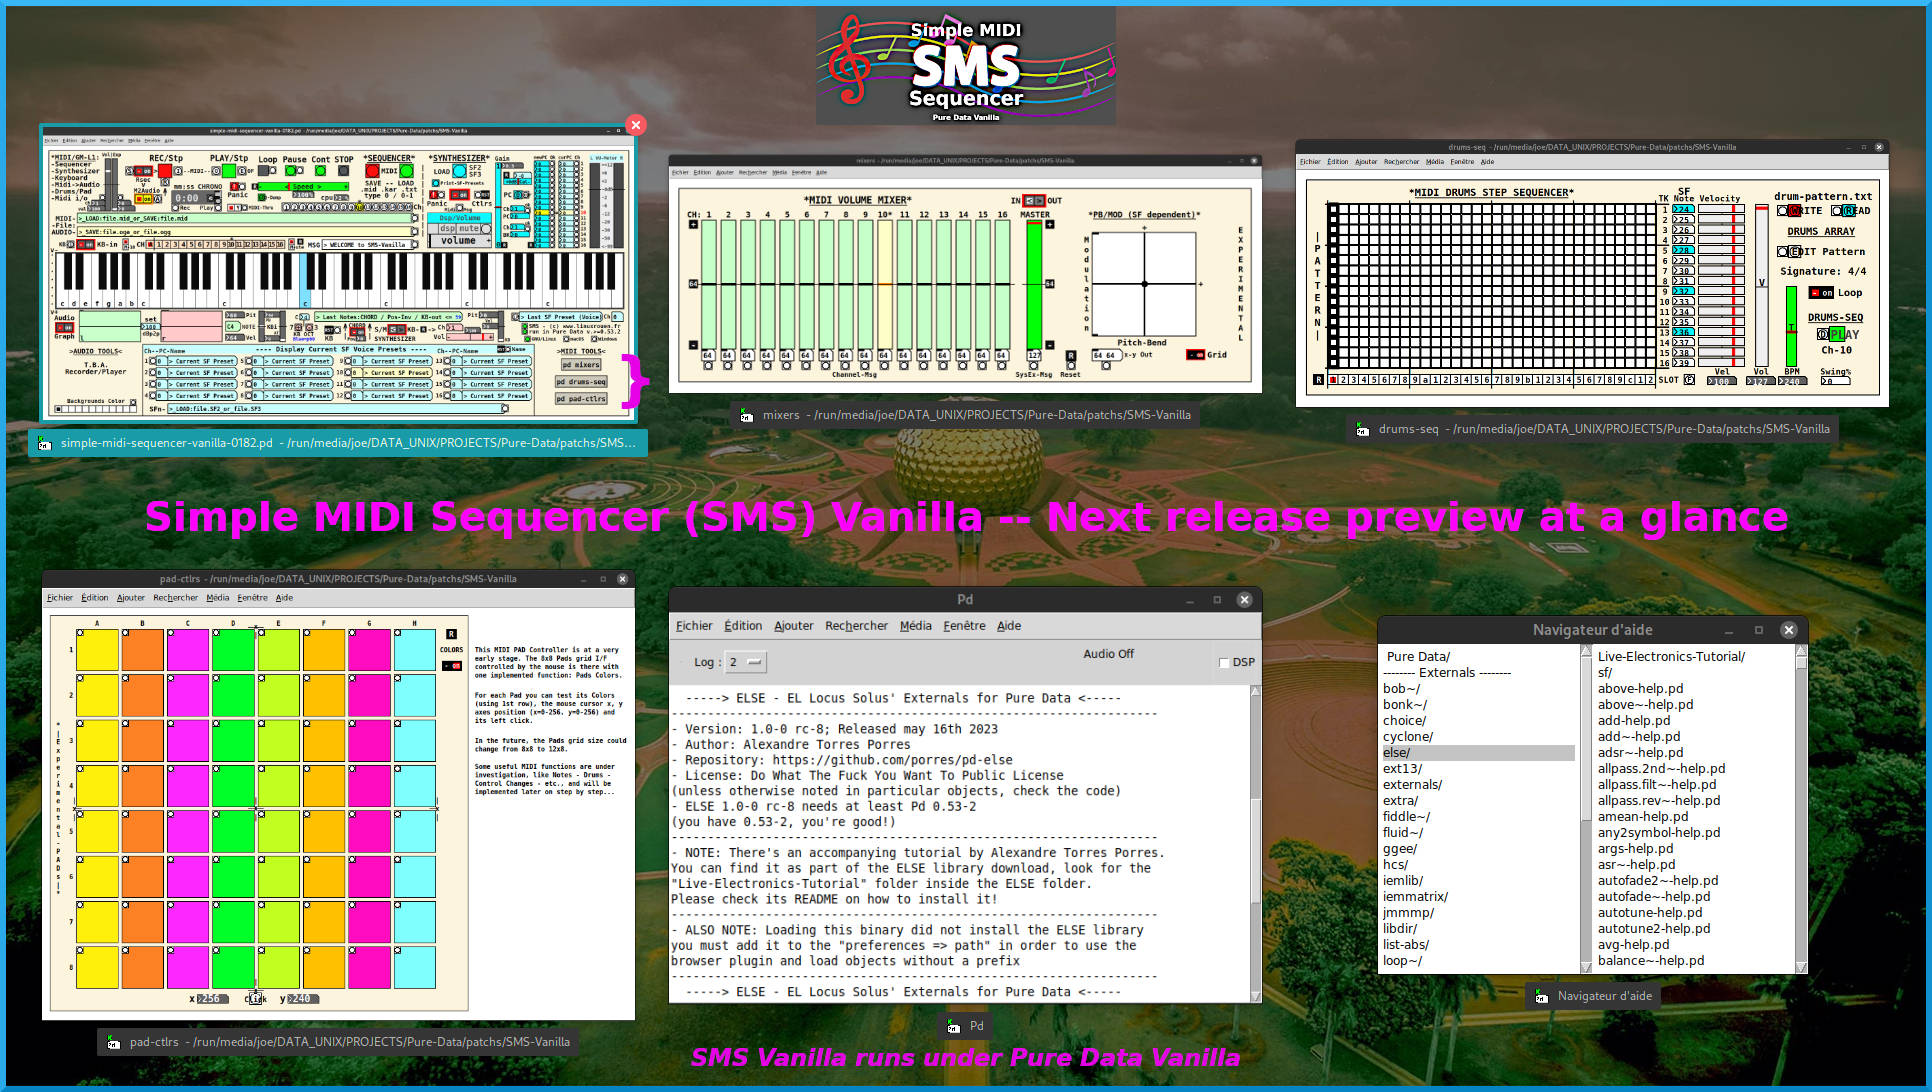Open Fichier menu in Pd window
This screenshot has height=1092, width=1932.
click(x=694, y=626)
